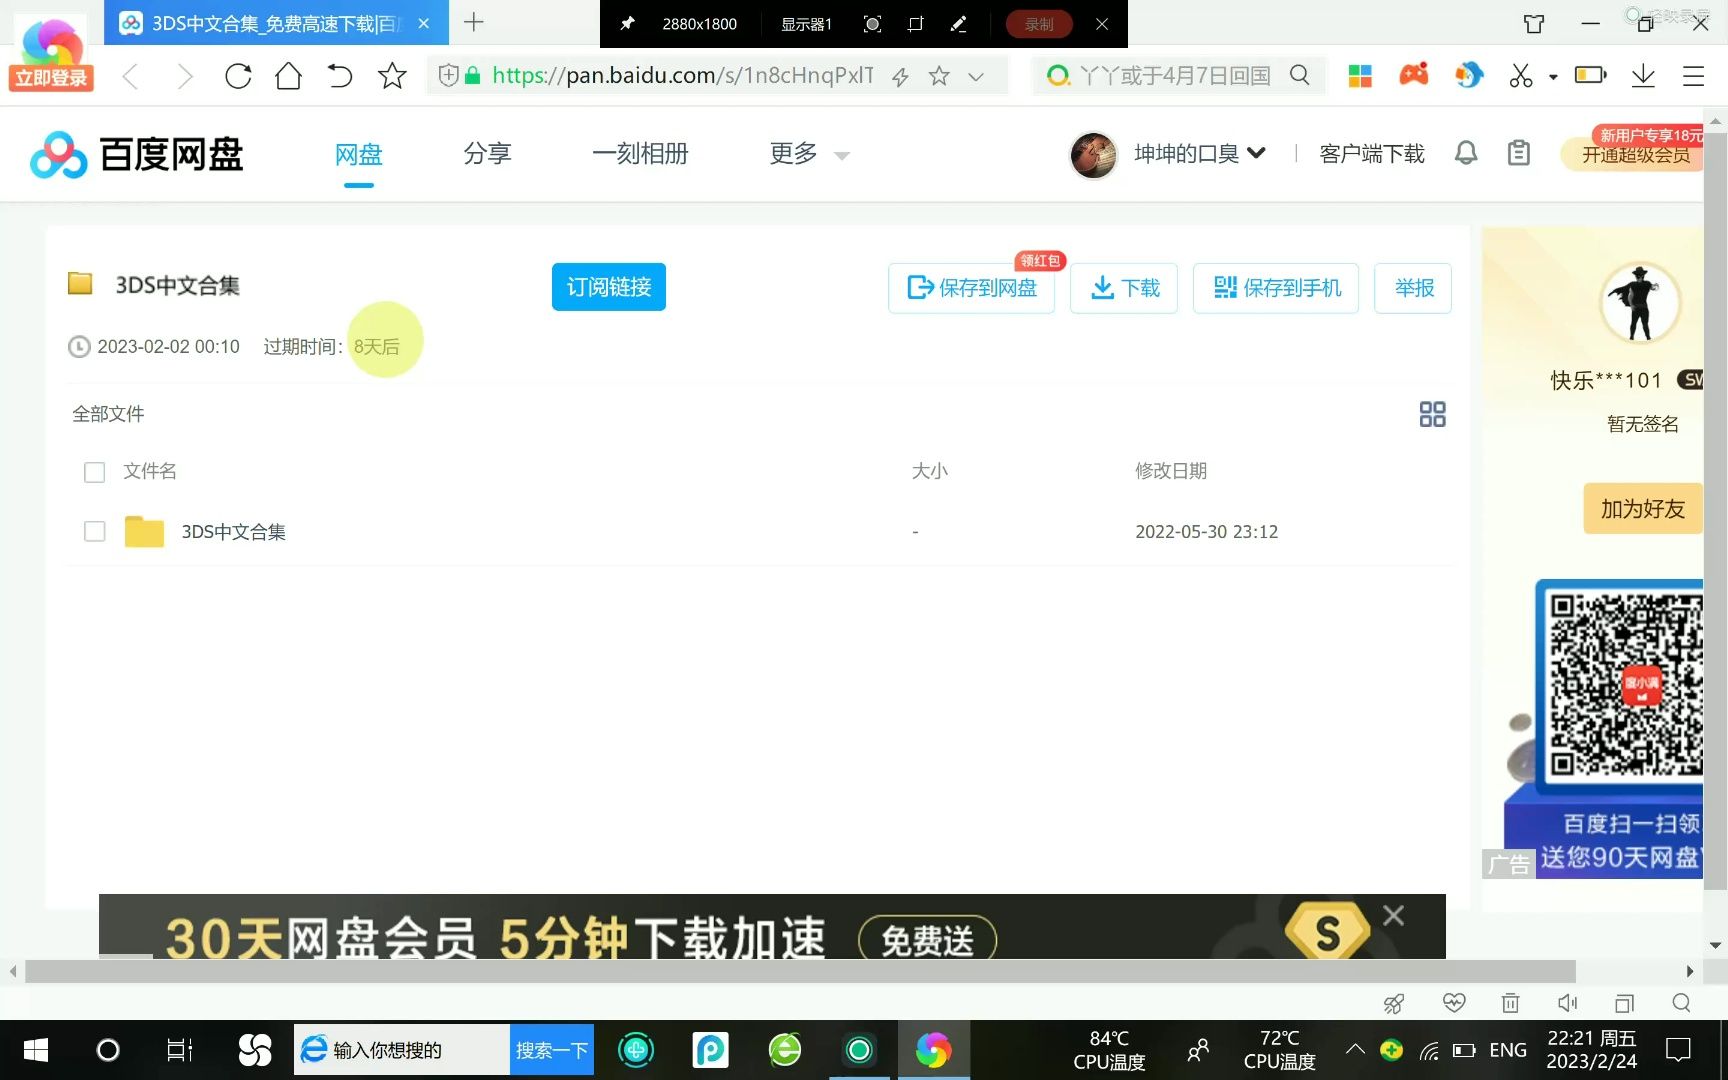Click the 立即登录 login badge
Screen dimensions: 1728x1080
click(x=51, y=78)
